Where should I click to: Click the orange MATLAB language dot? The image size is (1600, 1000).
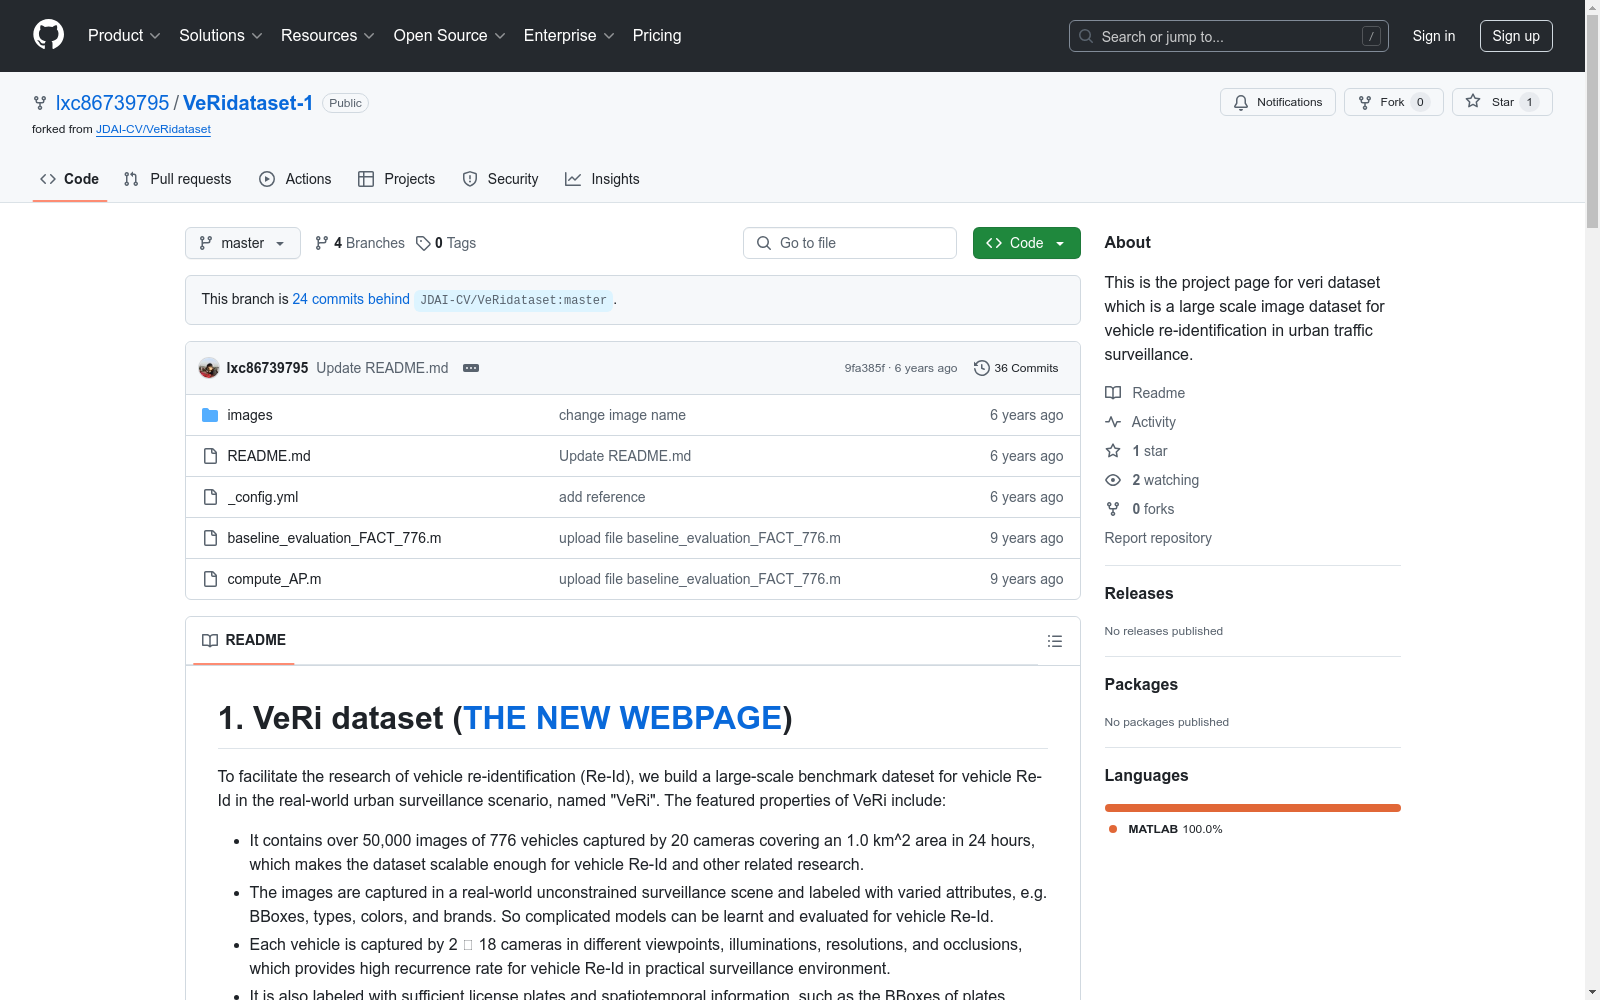(1113, 829)
